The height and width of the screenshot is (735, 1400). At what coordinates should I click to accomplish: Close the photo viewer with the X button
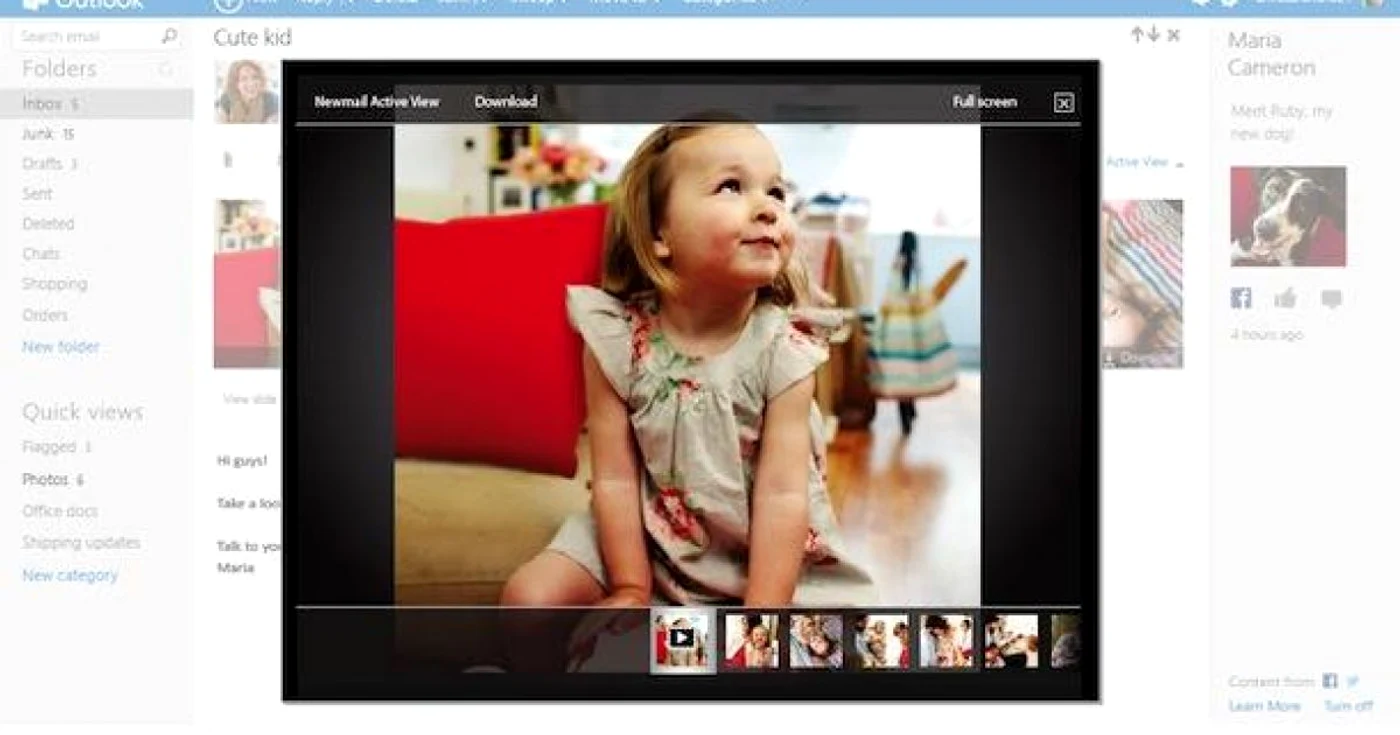[1064, 102]
